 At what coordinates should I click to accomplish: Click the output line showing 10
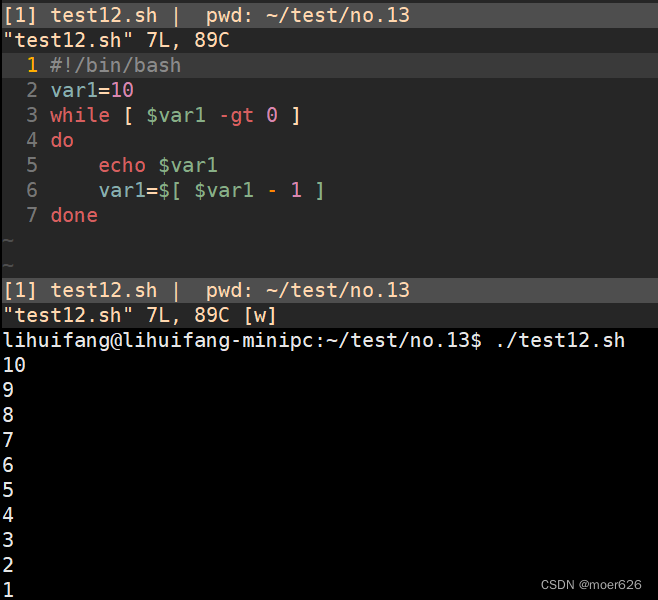(x=14, y=365)
